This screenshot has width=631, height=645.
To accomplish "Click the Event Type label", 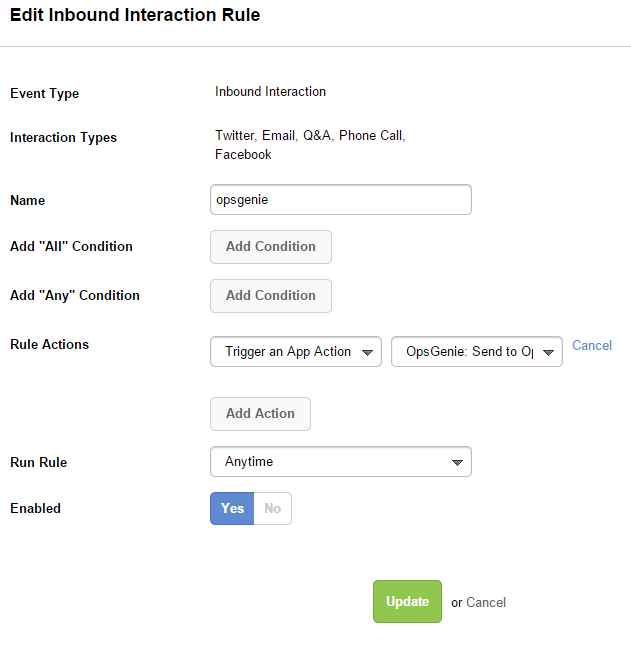I will pos(44,94).
